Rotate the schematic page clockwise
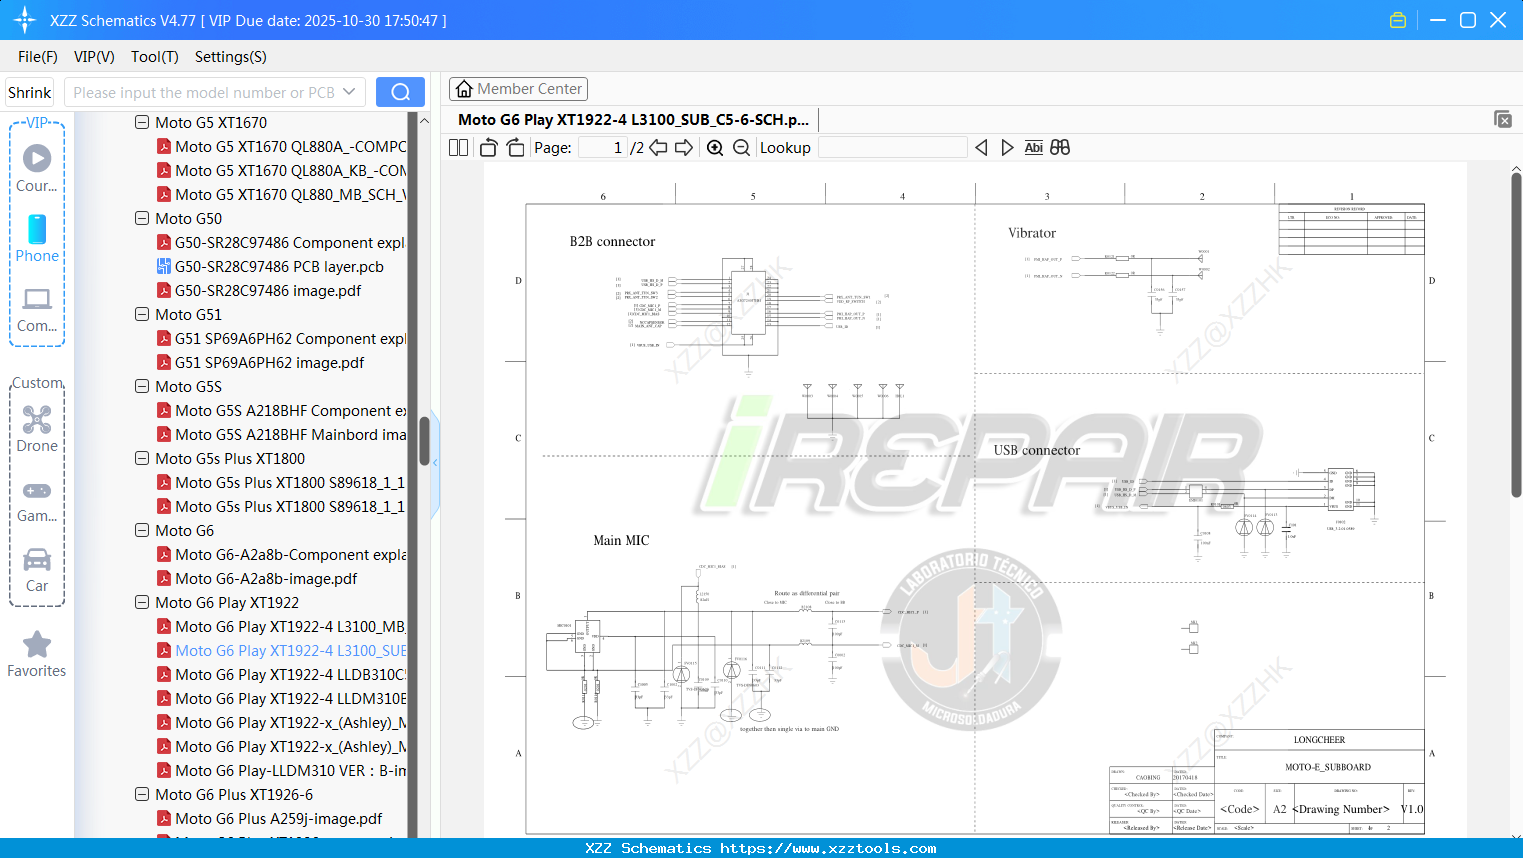Screen dimensions: 1523x858 pyautogui.click(x=515, y=148)
